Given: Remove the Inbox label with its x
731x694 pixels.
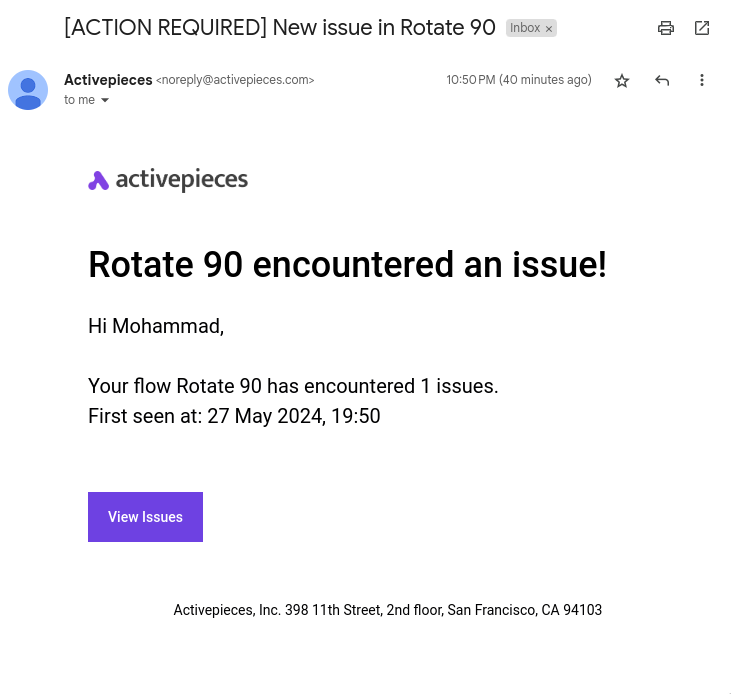Looking at the screenshot, I should [x=549, y=29].
